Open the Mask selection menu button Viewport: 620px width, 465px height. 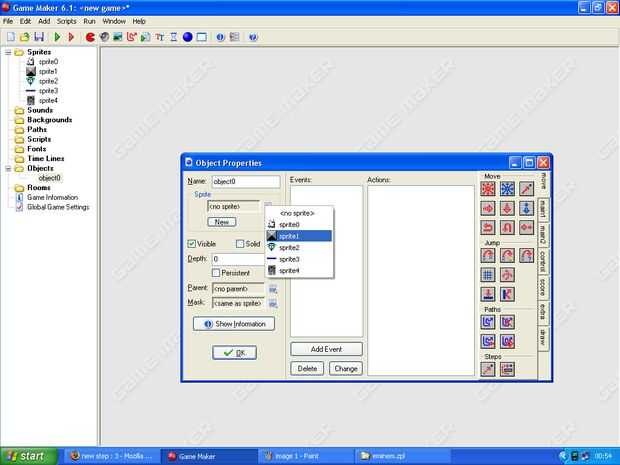click(273, 304)
